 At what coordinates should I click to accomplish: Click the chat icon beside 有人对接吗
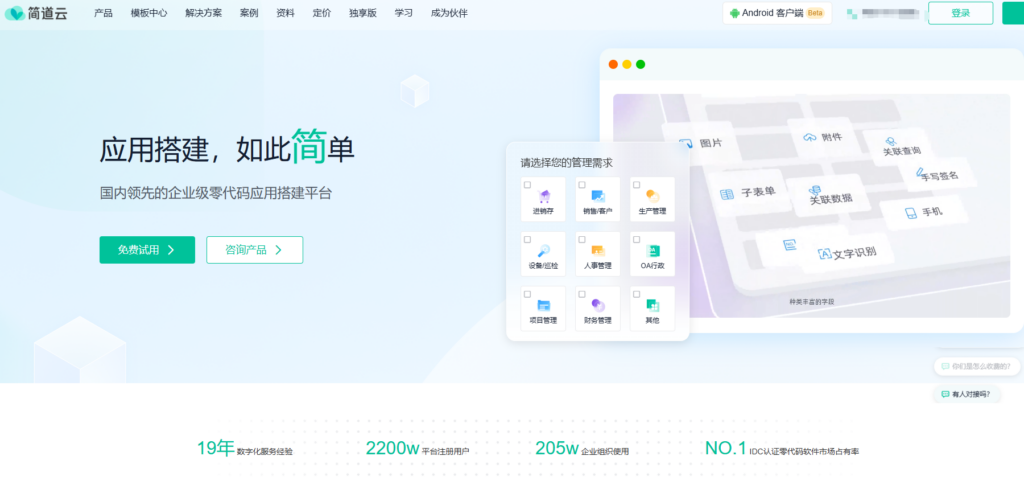pos(945,394)
